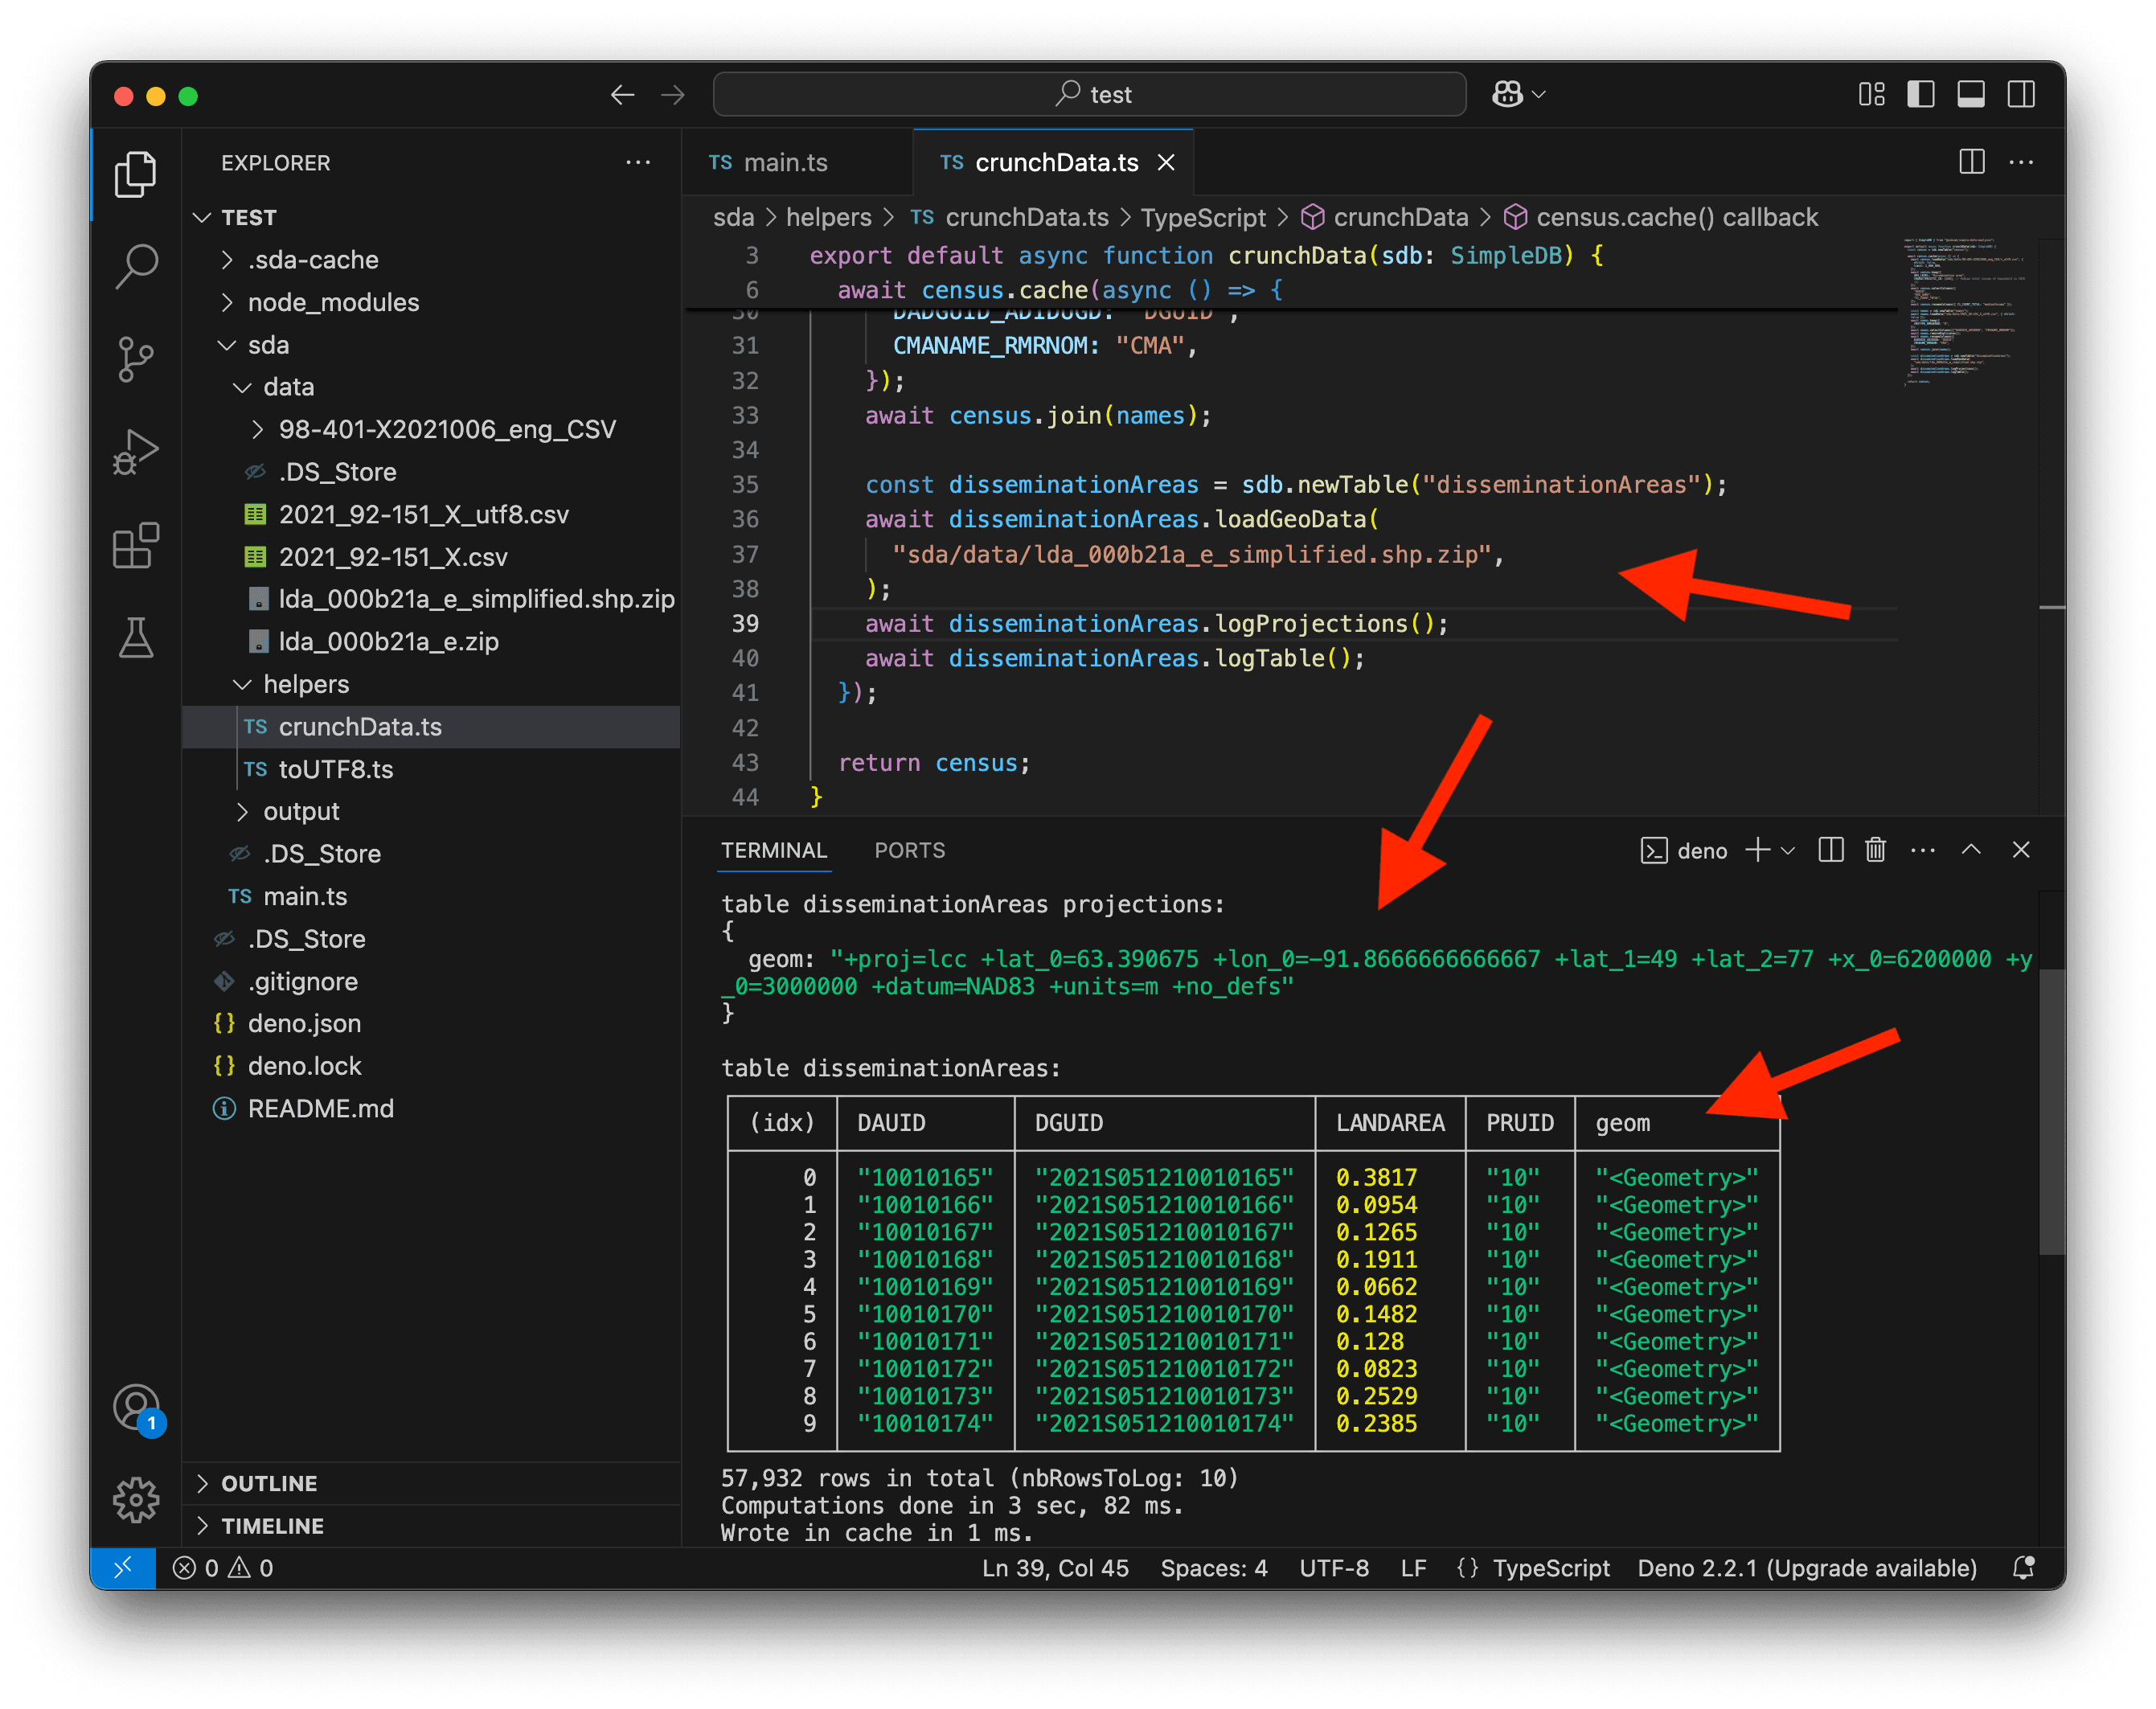Click the command center search box
The image size is (2156, 1709).
(x=1089, y=94)
